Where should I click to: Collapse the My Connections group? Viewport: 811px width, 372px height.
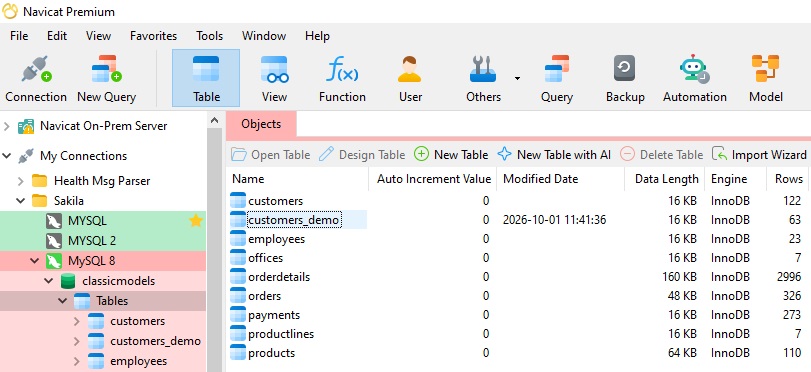(6, 156)
